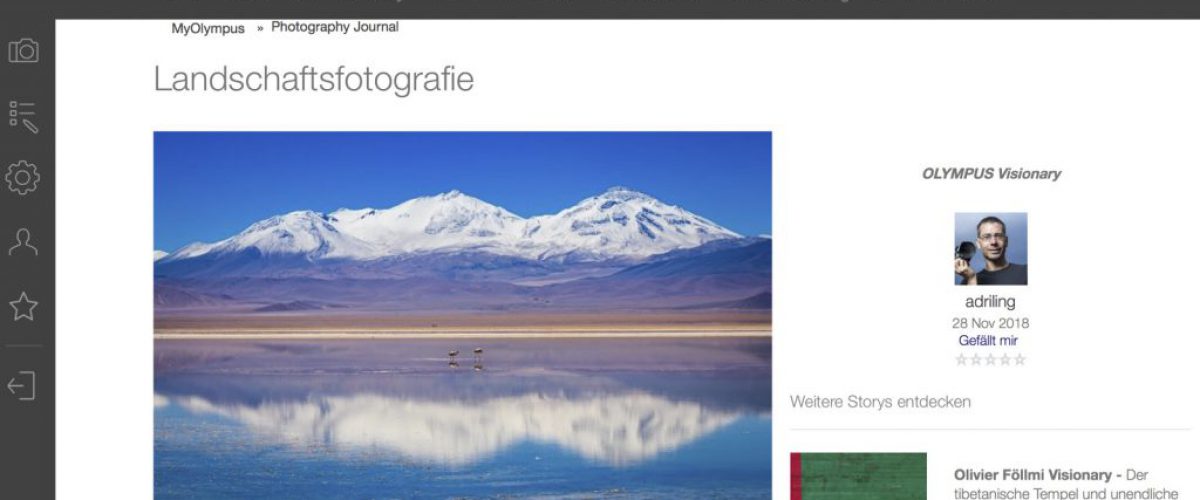Select the Weitere Storys entdecken heading
Screen dimensions: 1200x500
[x=880, y=402]
